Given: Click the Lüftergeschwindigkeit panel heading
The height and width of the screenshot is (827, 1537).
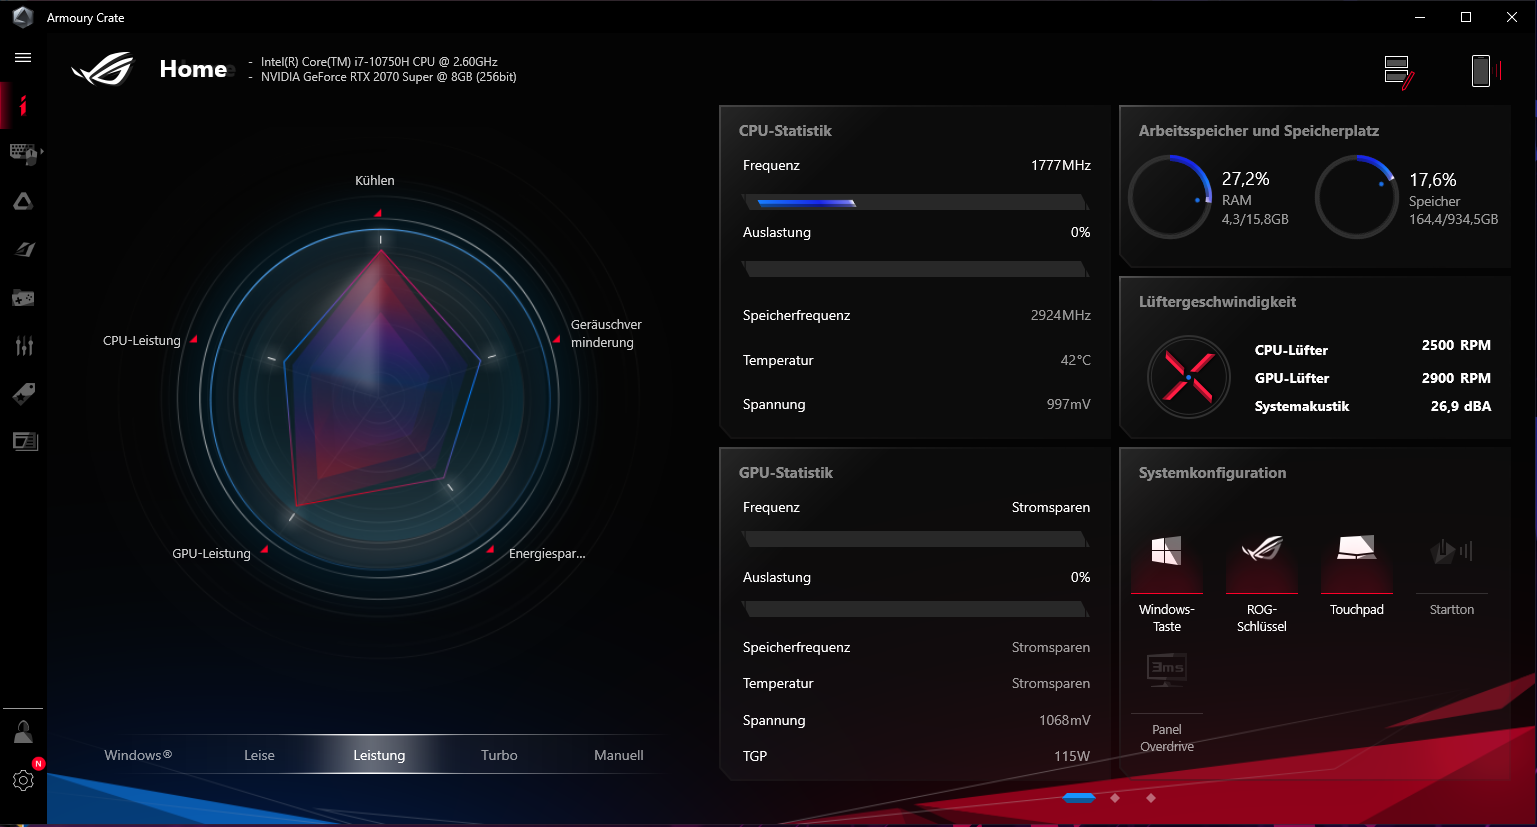Looking at the screenshot, I should click(x=1217, y=302).
